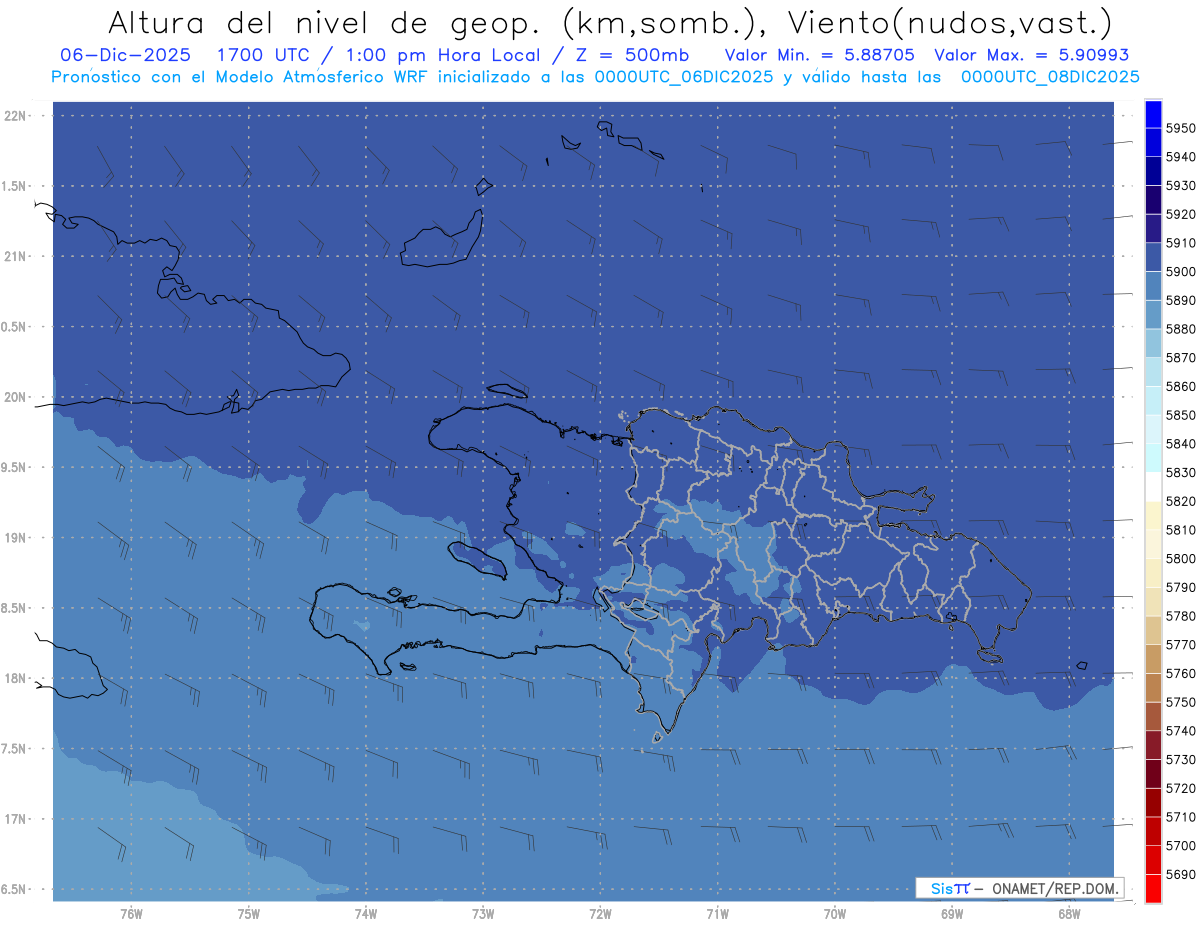This screenshot has height=927, width=1200.
Task: Click the latitude axis label '17N'
Action: [x=15, y=819]
